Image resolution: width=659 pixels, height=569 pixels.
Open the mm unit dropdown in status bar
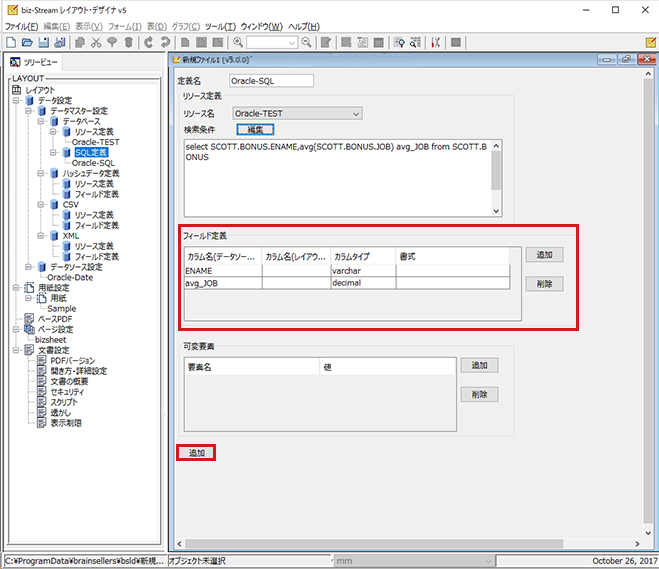pyautogui.click(x=414, y=561)
